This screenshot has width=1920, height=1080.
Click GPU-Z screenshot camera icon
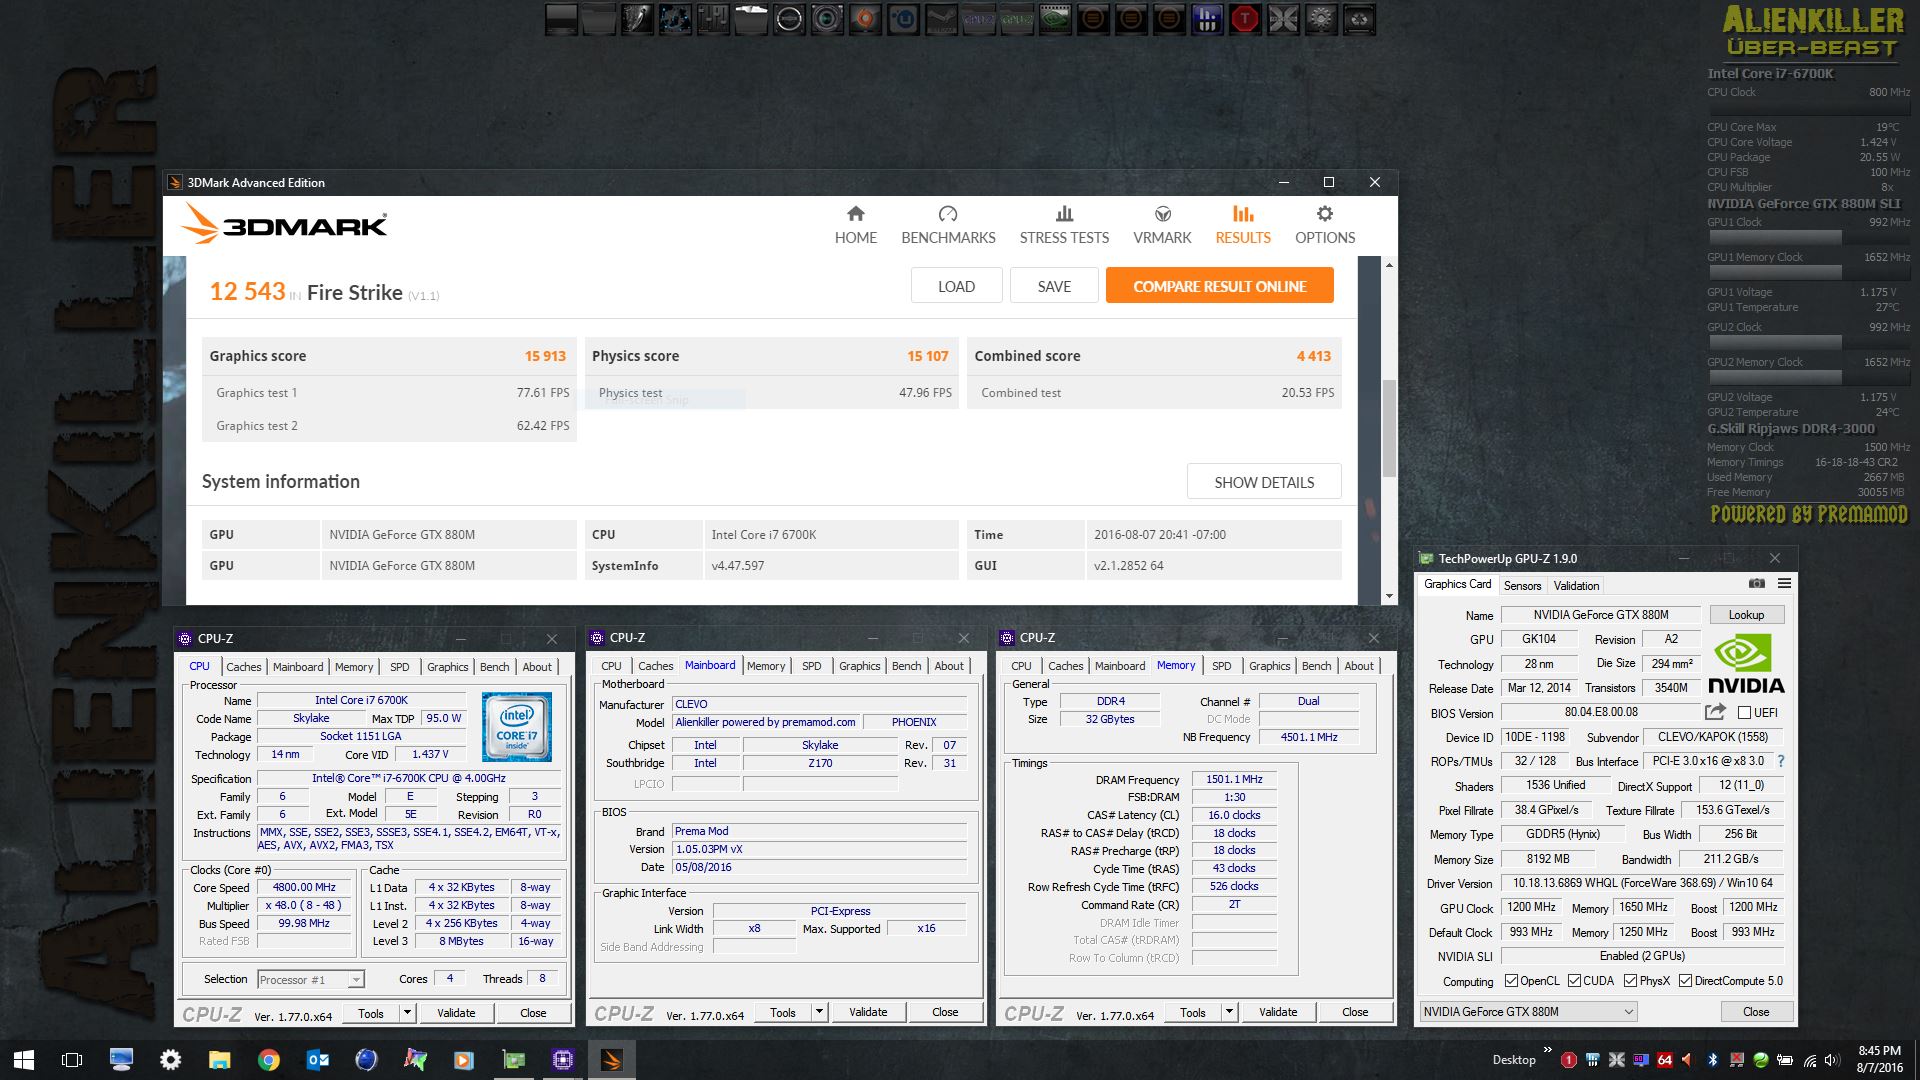1756,584
